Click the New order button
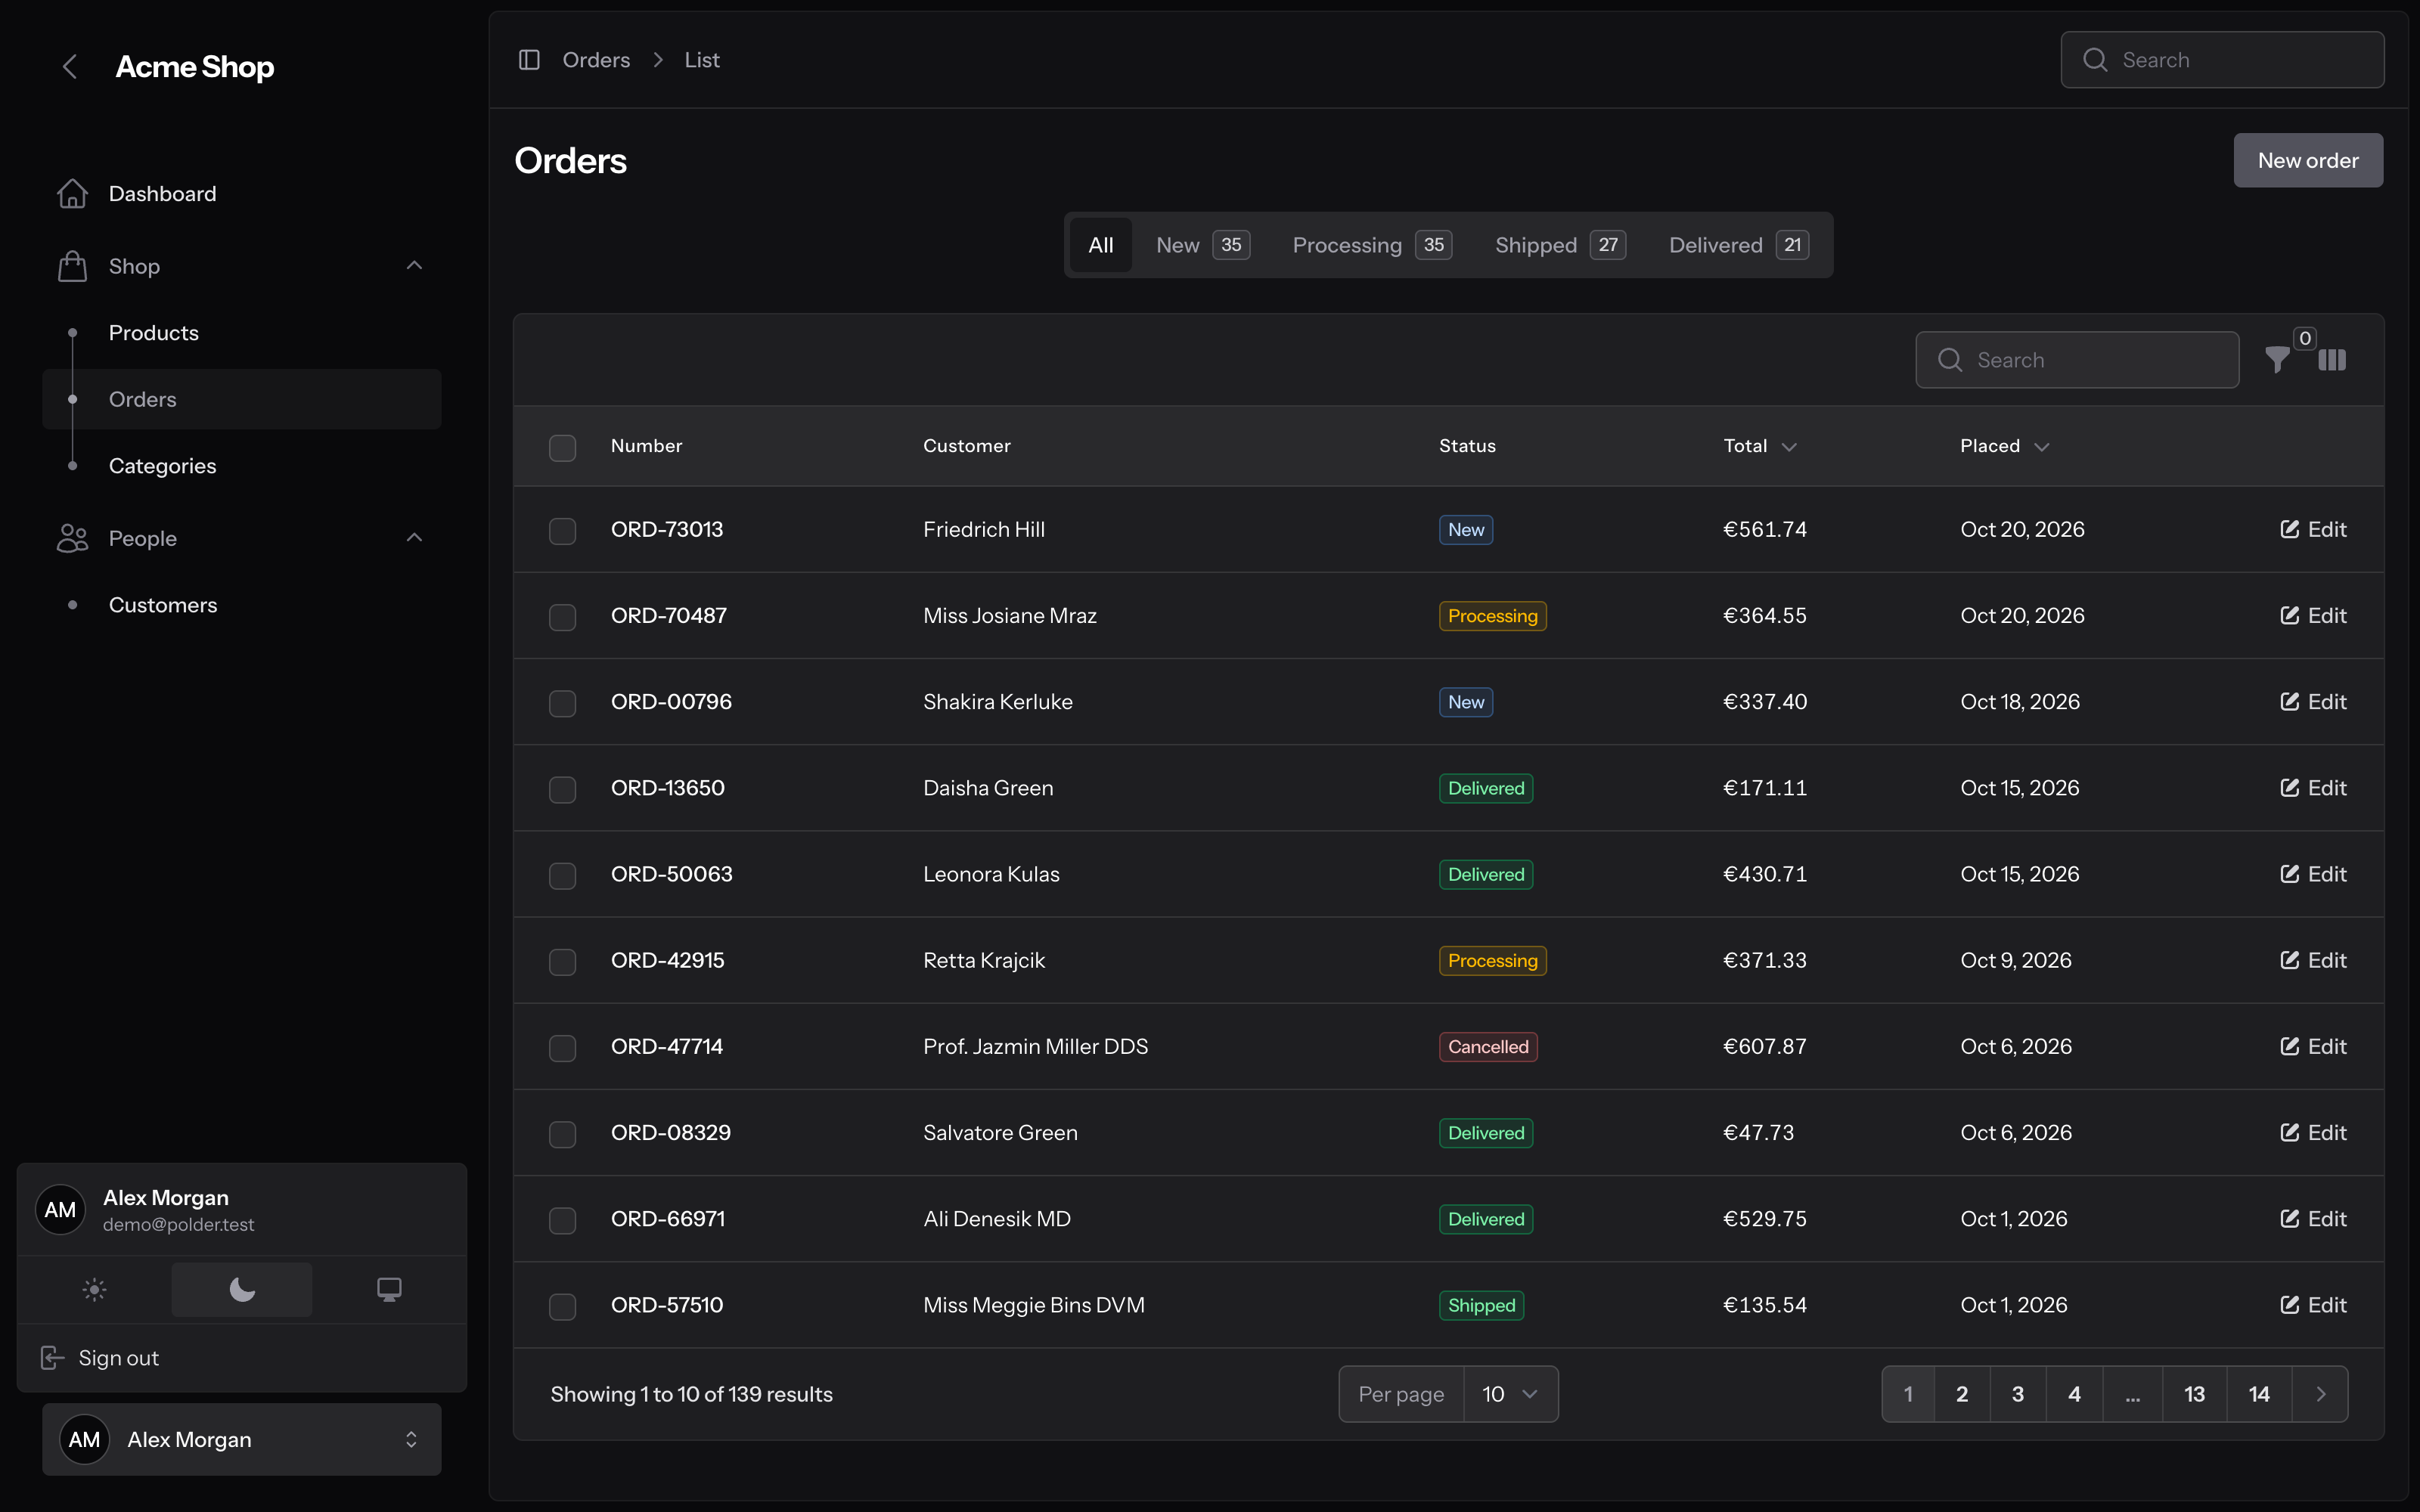The width and height of the screenshot is (2420, 1512). tap(2308, 160)
